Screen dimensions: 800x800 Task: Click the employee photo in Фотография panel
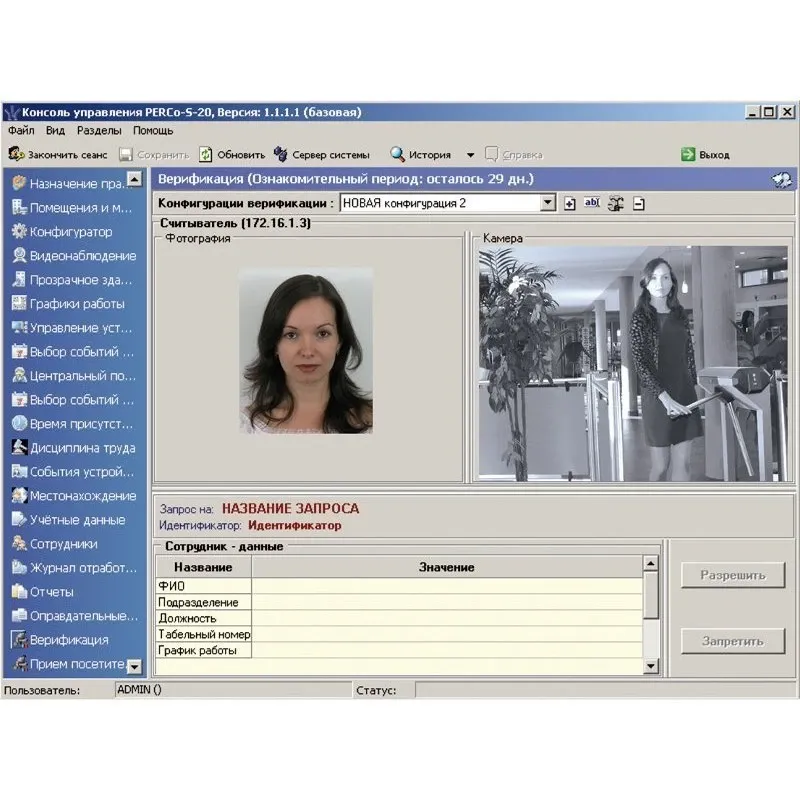pyautogui.click(x=305, y=350)
